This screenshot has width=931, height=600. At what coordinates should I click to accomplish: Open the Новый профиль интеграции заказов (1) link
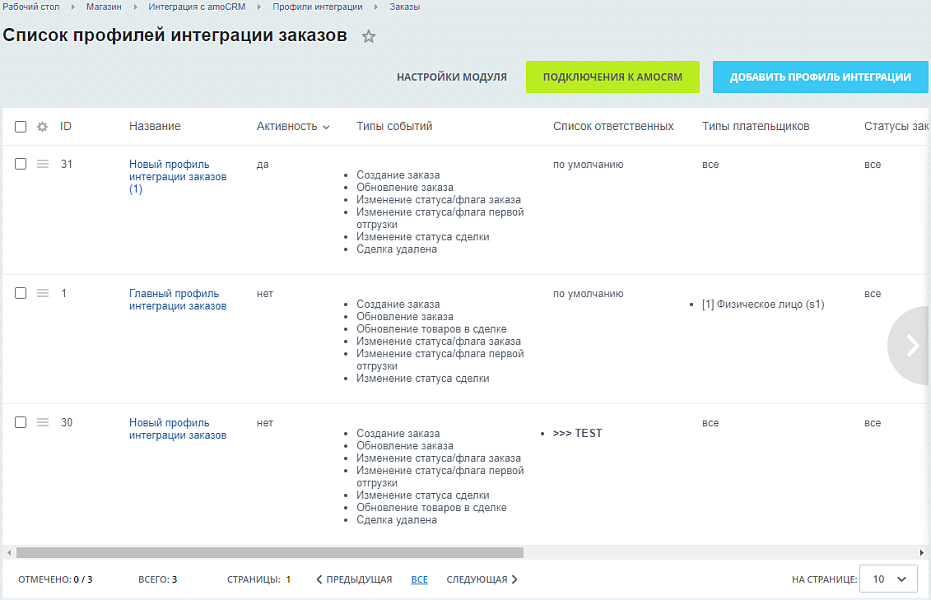tap(168, 177)
